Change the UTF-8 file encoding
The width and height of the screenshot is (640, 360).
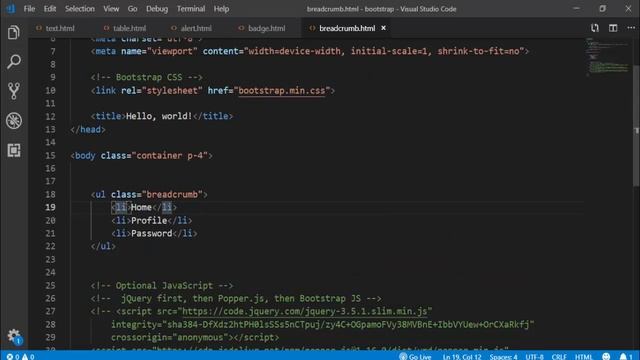[x=534, y=356]
